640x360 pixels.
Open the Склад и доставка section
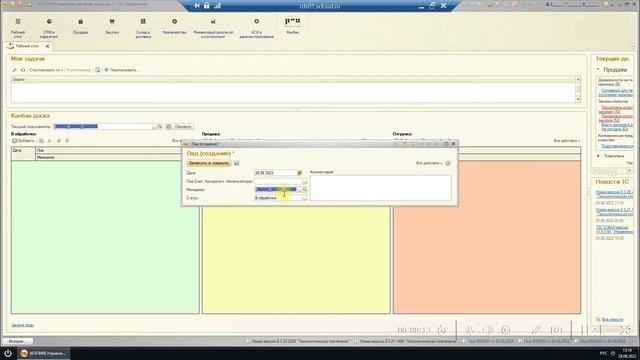pyautogui.click(x=143, y=27)
